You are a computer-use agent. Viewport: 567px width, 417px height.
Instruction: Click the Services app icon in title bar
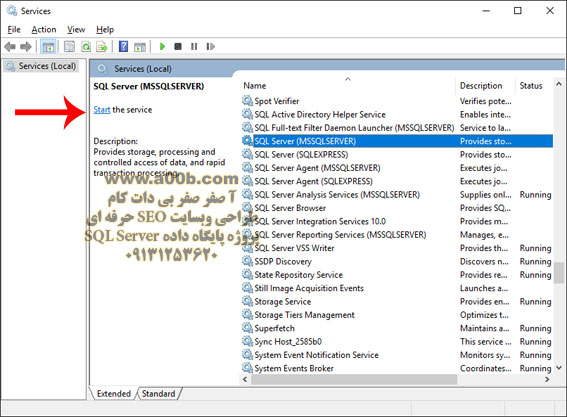12,11
